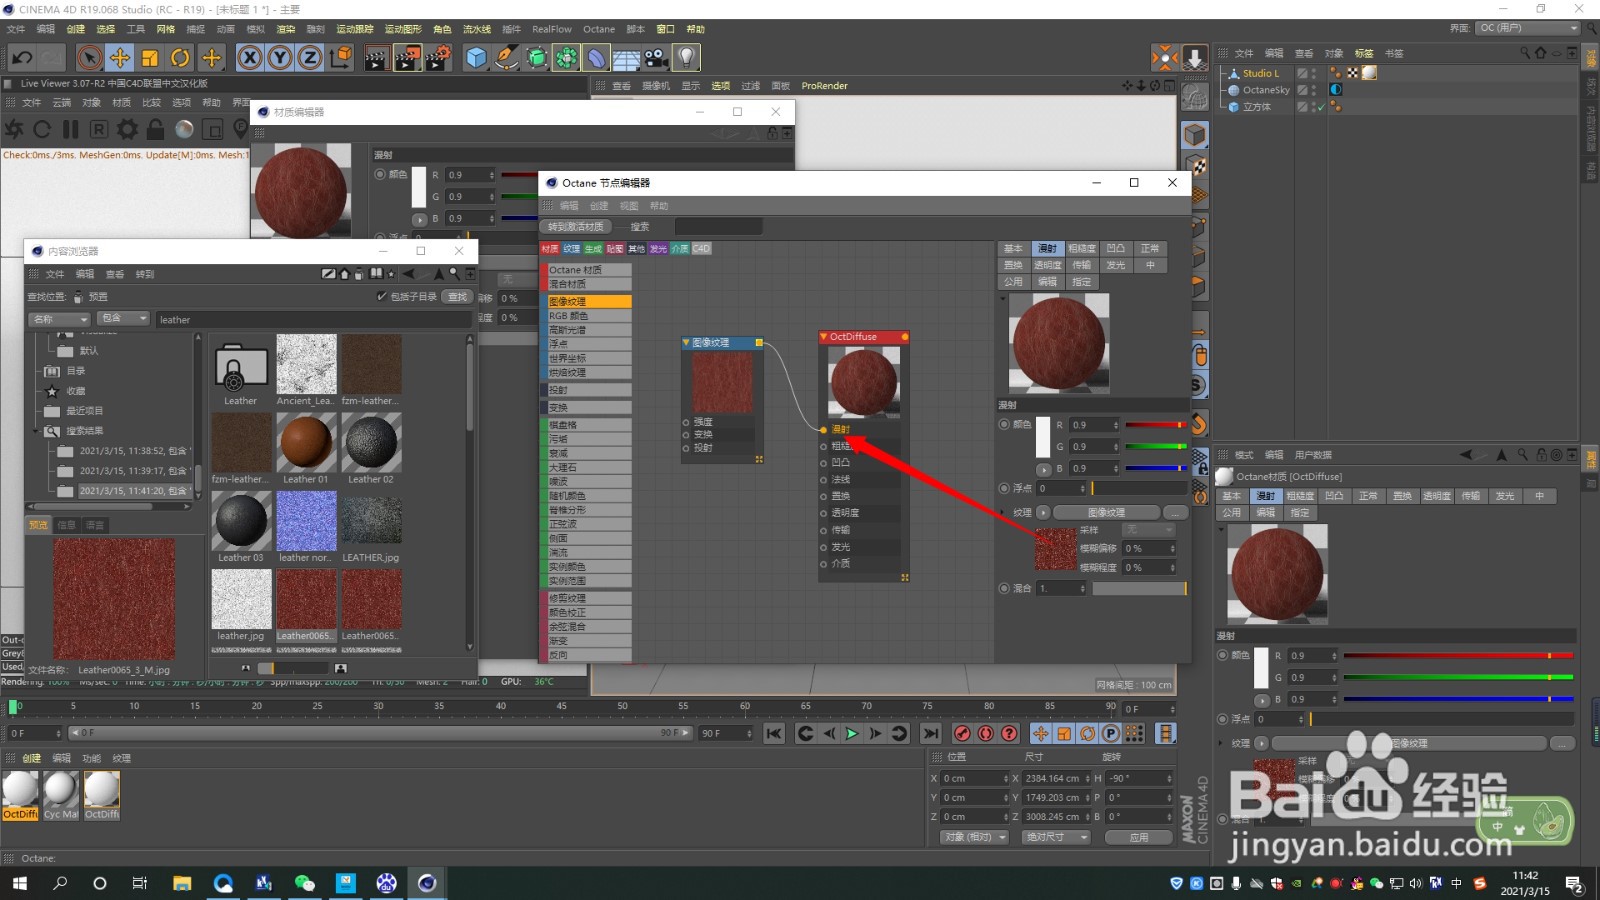Click the Cube primitive icon

(x=476, y=58)
